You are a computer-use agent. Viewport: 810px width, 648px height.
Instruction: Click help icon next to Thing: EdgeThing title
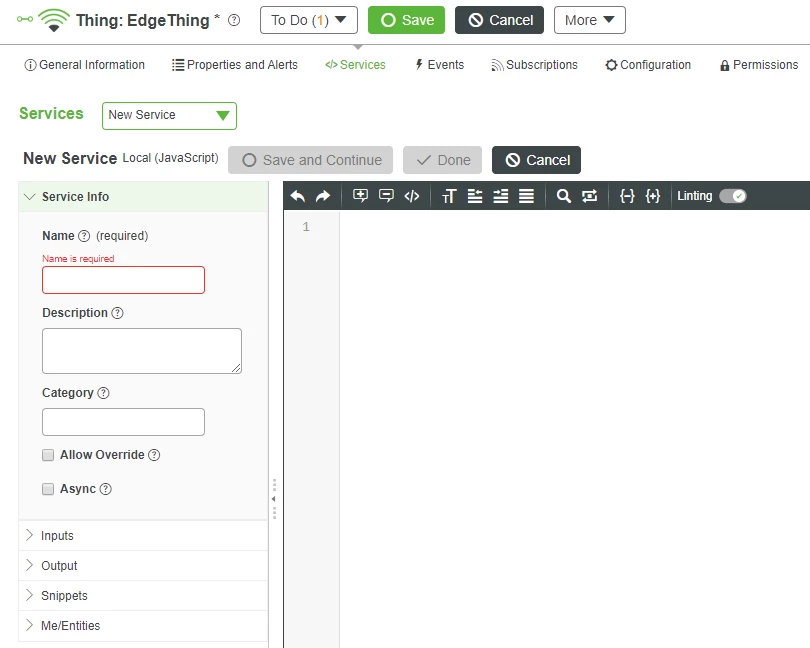[234, 20]
